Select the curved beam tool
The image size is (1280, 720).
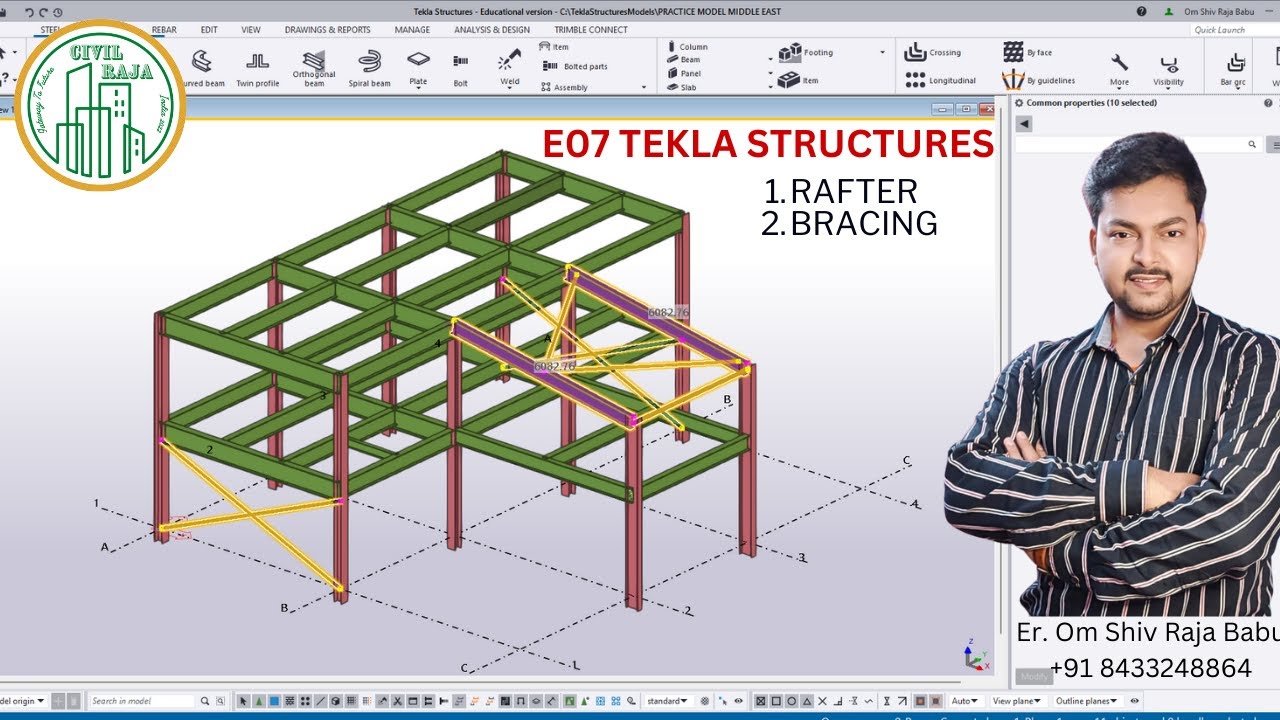[204, 68]
